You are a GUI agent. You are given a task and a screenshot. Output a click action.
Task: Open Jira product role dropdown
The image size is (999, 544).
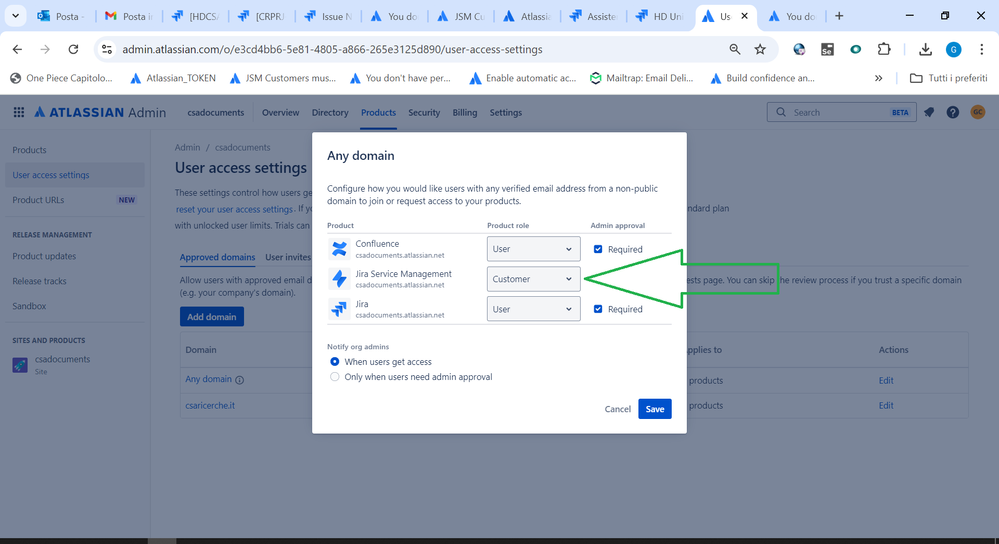(x=533, y=309)
